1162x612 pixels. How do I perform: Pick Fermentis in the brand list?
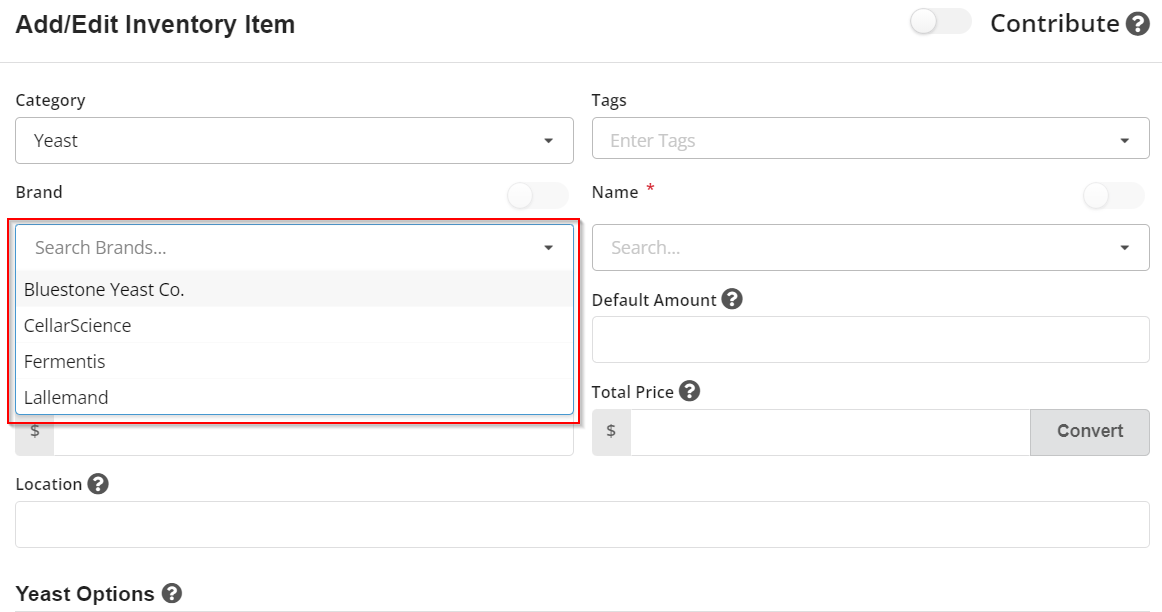pyautogui.click(x=294, y=362)
